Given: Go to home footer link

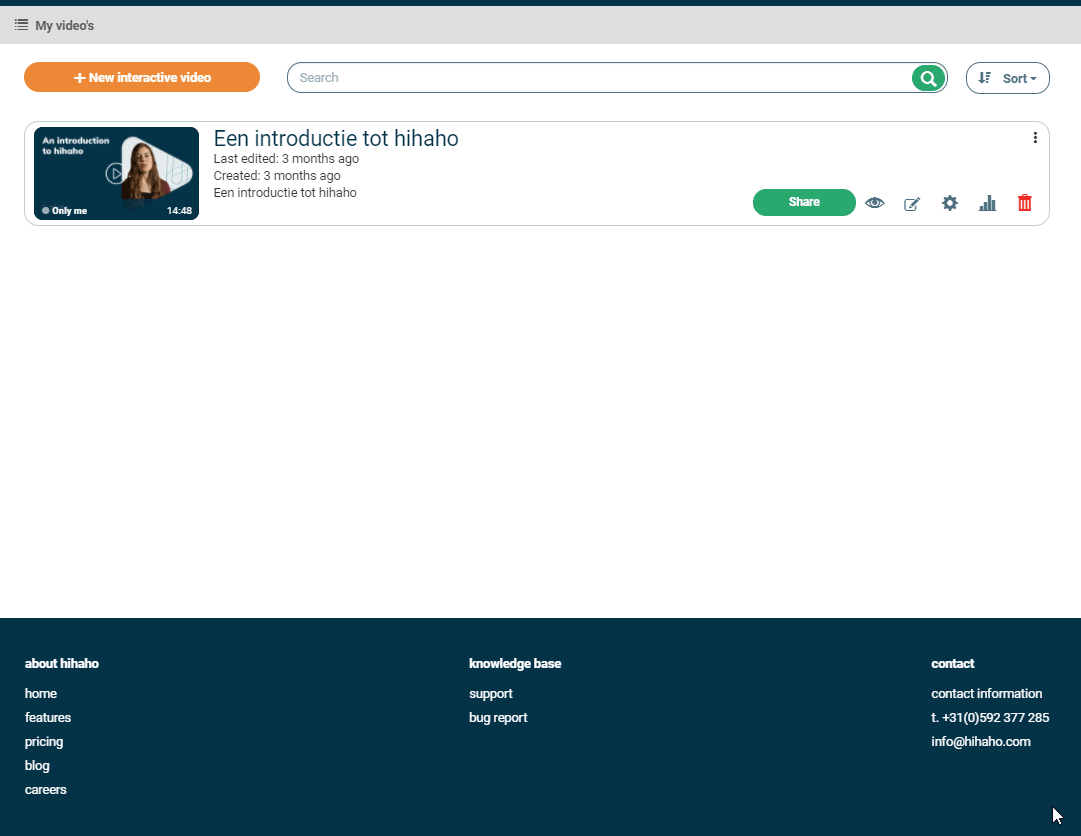Looking at the screenshot, I should click(x=41, y=693).
